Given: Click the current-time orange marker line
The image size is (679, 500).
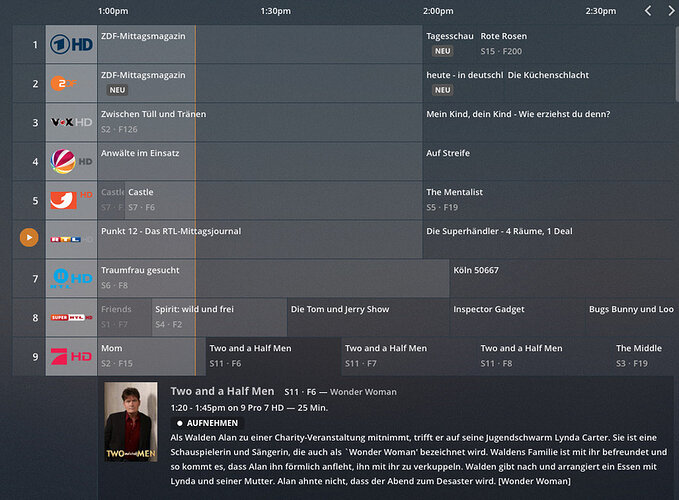Looking at the screenshot, I should (195, 200).
